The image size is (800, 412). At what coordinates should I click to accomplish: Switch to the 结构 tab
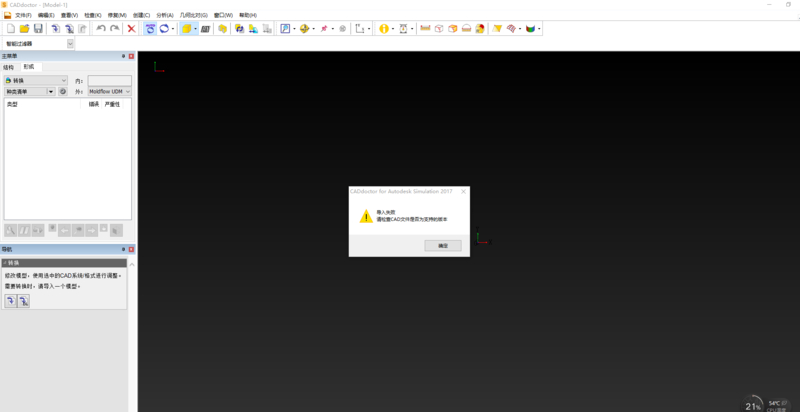[9, 67]
